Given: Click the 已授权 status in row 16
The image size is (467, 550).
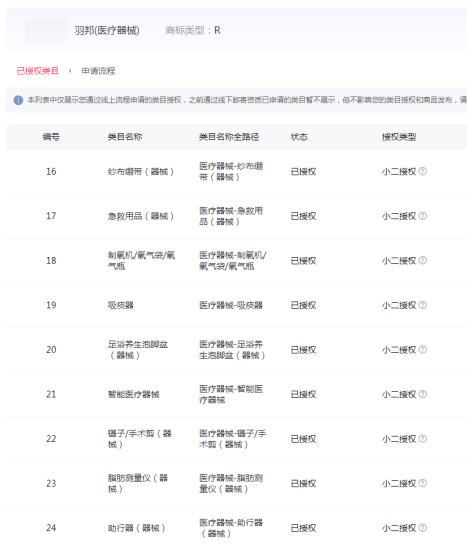Looking at the screenshot, I should click(x=303, y=172).
